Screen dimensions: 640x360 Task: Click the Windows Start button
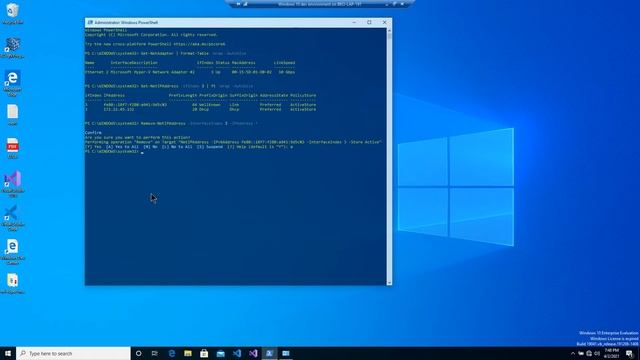[x=8, y=353]
